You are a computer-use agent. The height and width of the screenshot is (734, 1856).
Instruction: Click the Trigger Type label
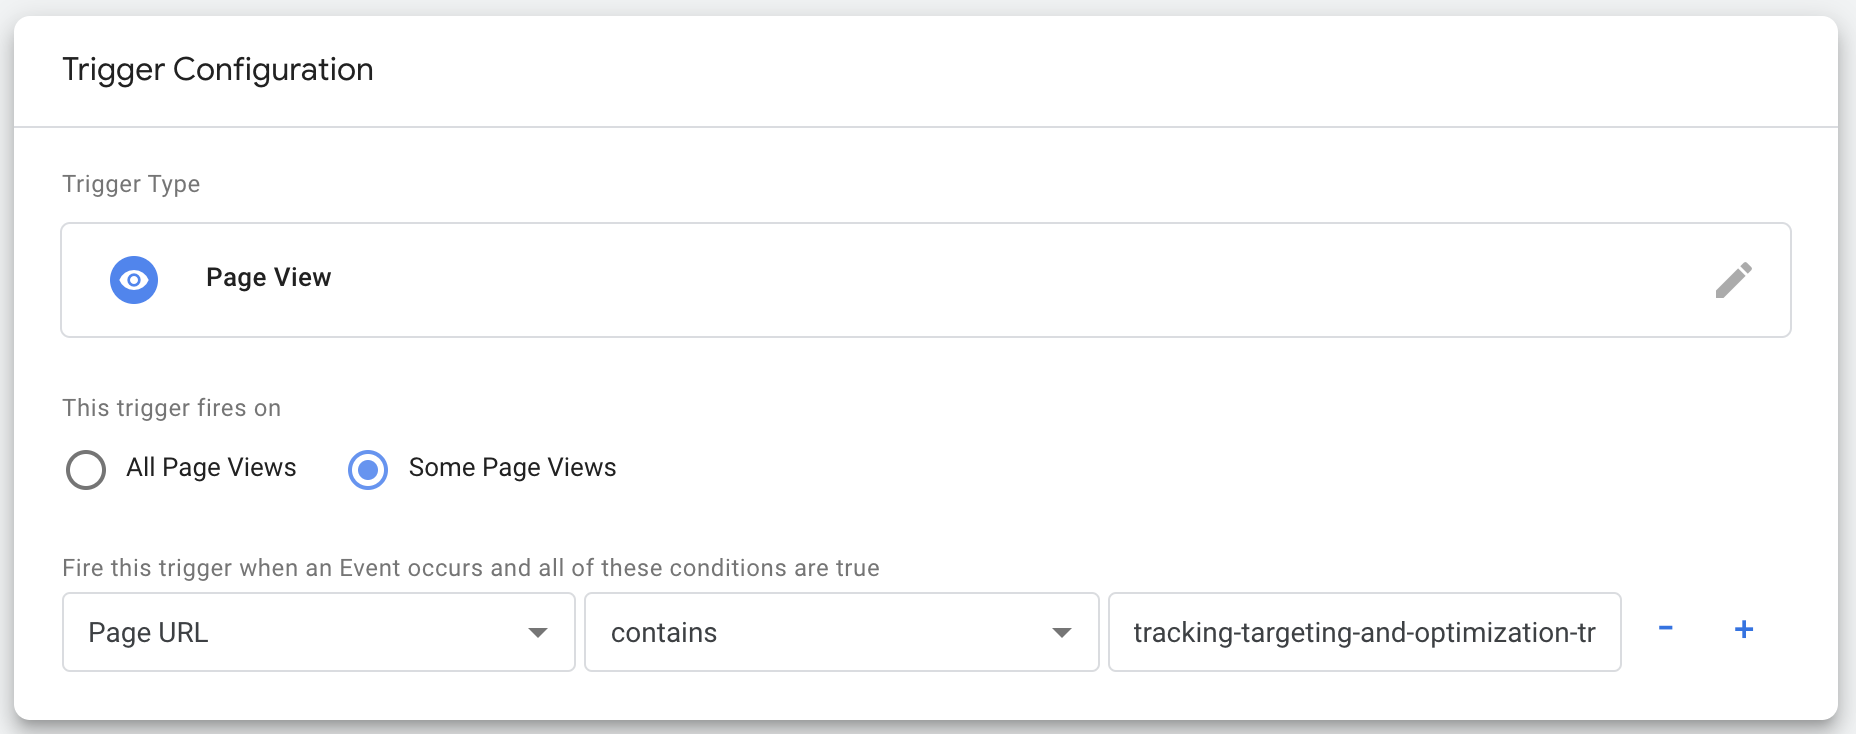click(x=131, y=184)
